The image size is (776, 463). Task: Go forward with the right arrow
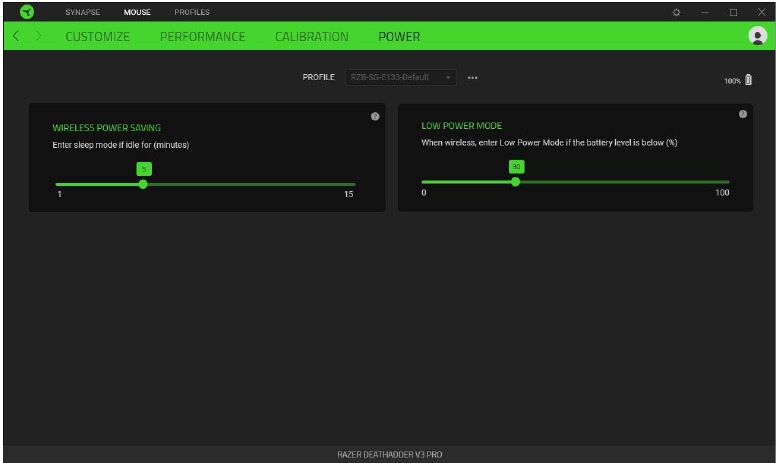[38, 36]
